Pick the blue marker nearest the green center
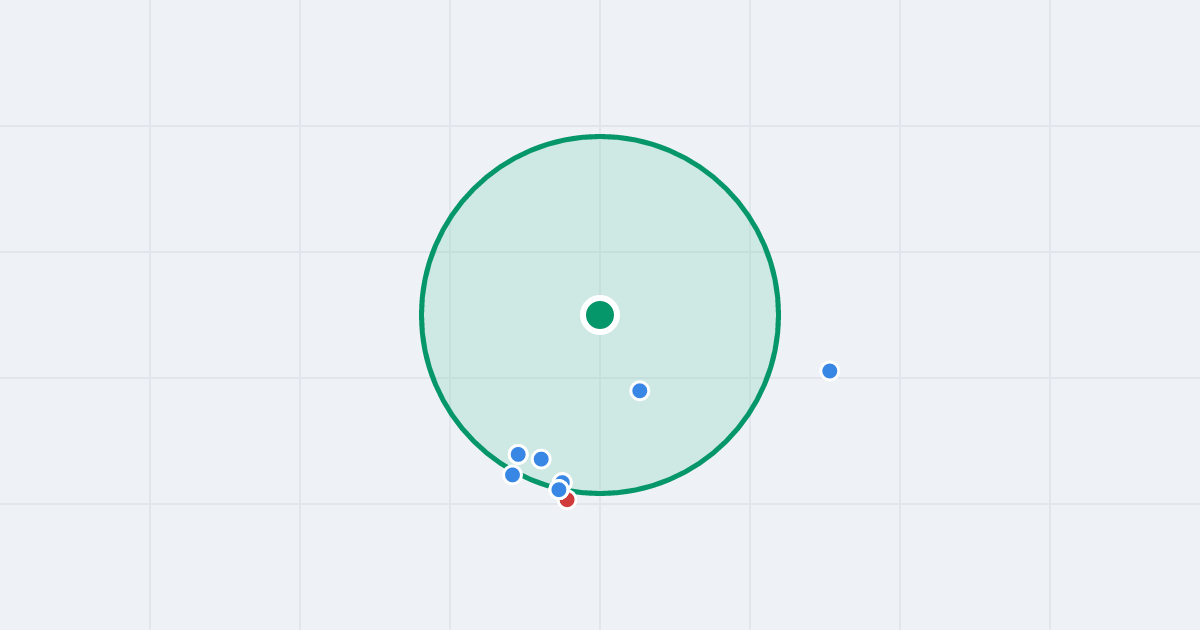 [640, 391]
